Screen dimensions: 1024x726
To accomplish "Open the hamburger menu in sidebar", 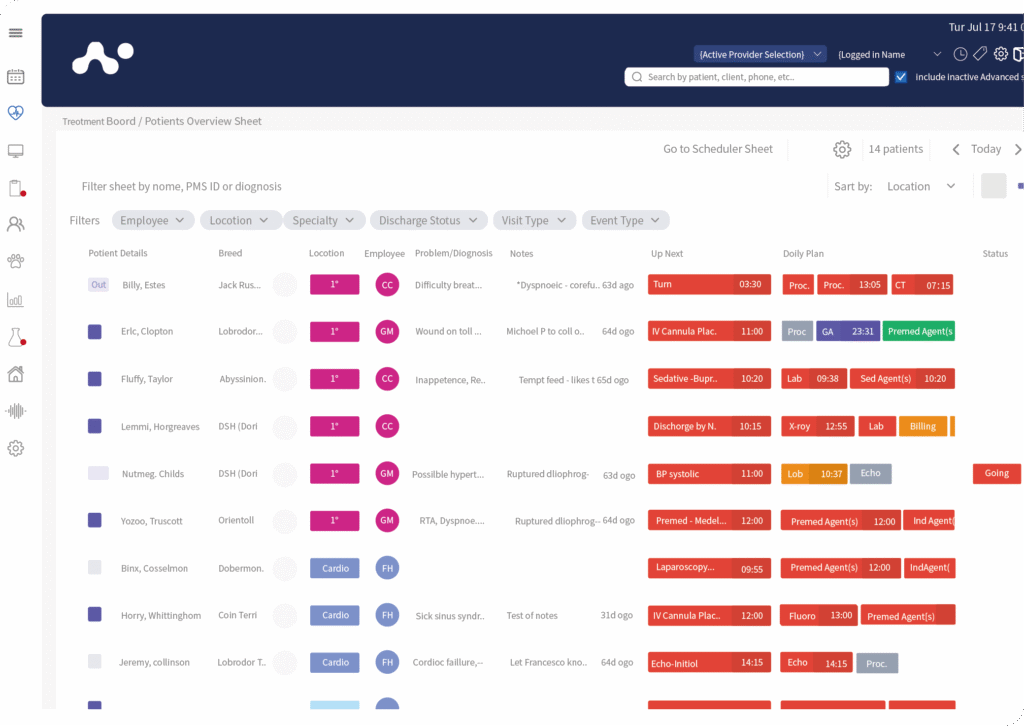I will pos(15,33).
